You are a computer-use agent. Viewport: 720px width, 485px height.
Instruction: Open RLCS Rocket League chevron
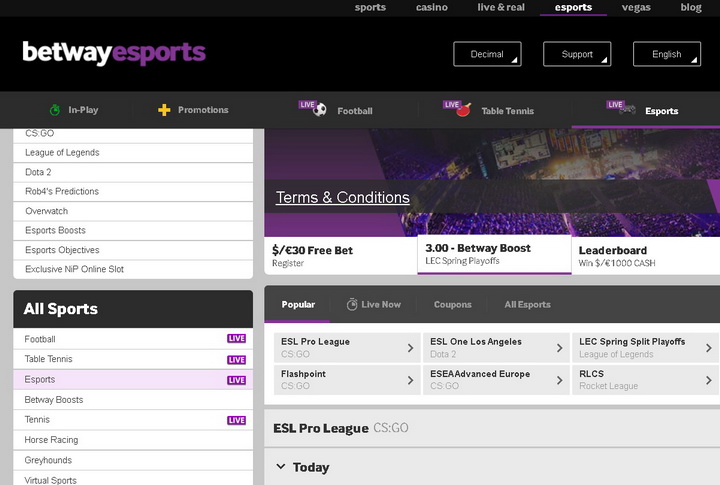tap(709, 380)
